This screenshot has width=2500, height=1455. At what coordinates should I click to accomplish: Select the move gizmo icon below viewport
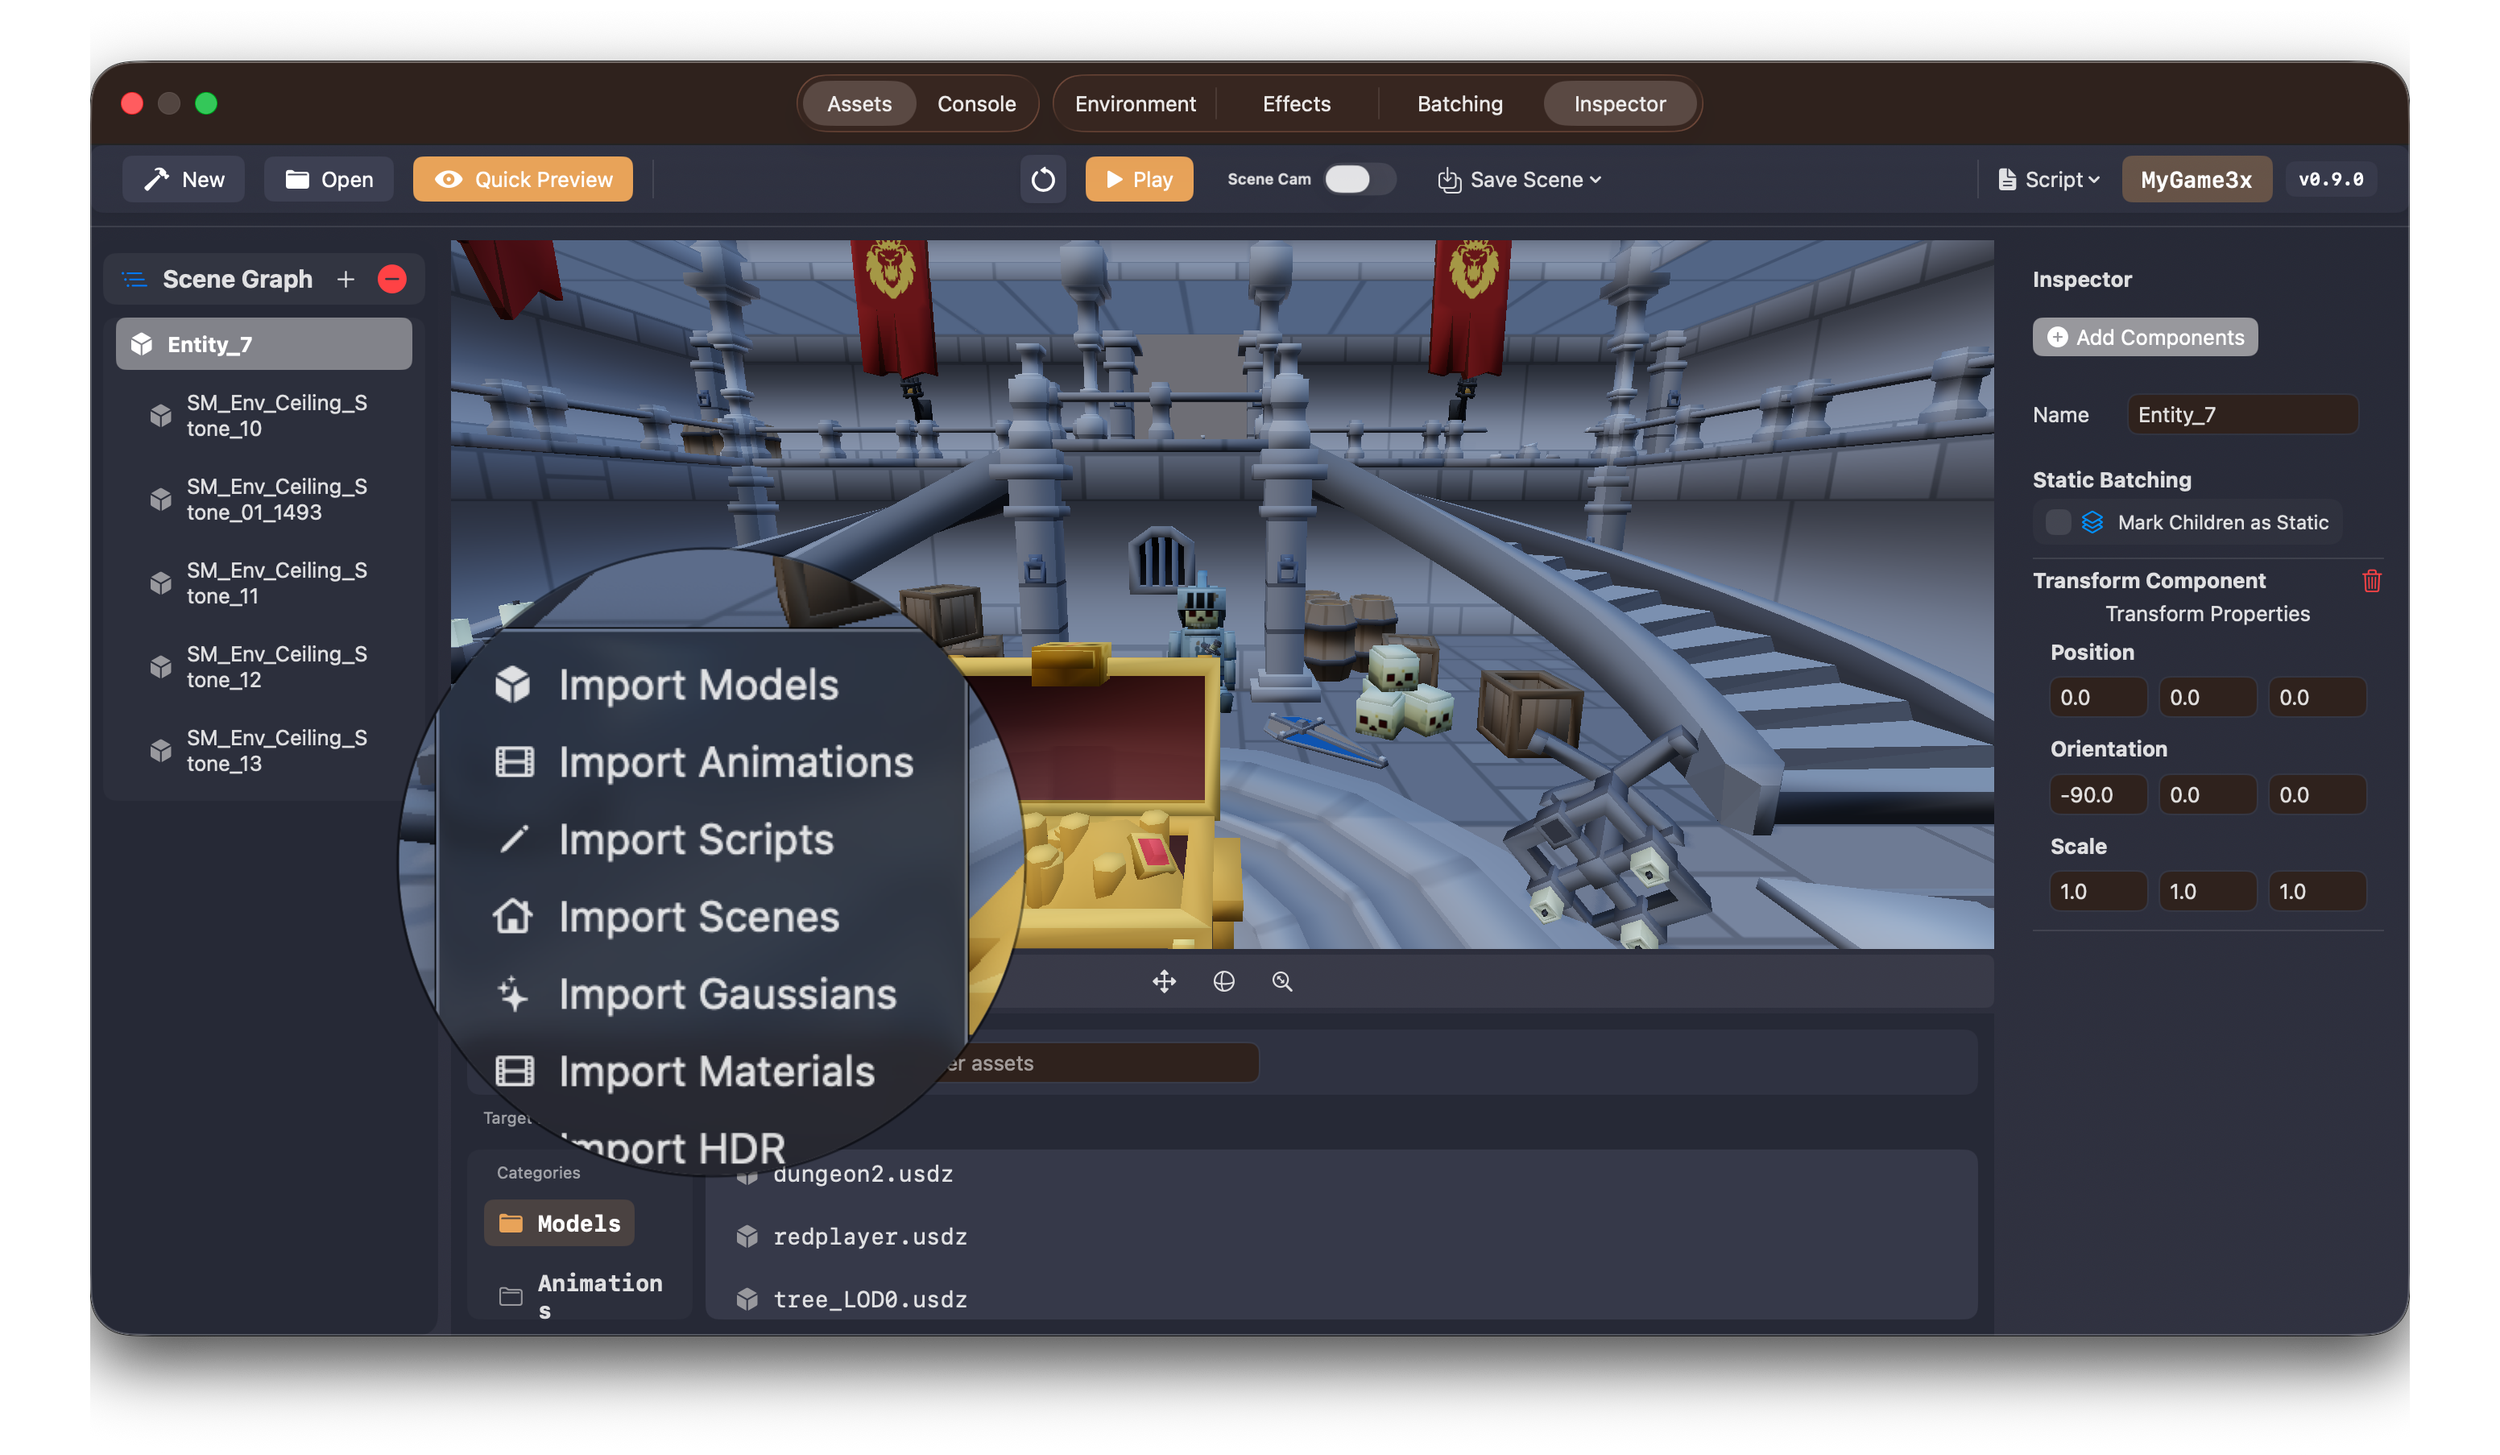click(1163, 981)
